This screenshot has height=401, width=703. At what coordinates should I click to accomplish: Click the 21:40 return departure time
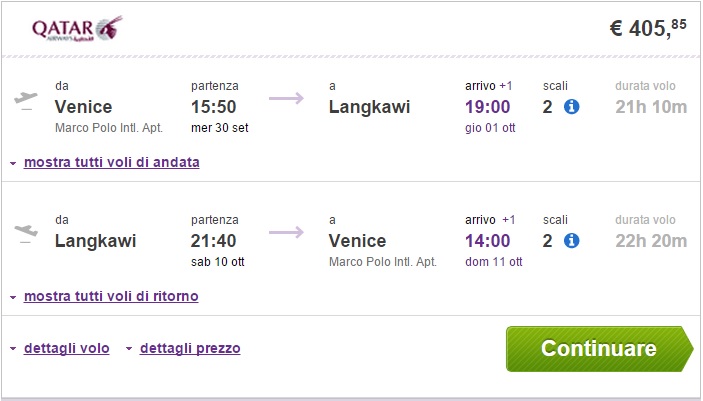[215, 240]
